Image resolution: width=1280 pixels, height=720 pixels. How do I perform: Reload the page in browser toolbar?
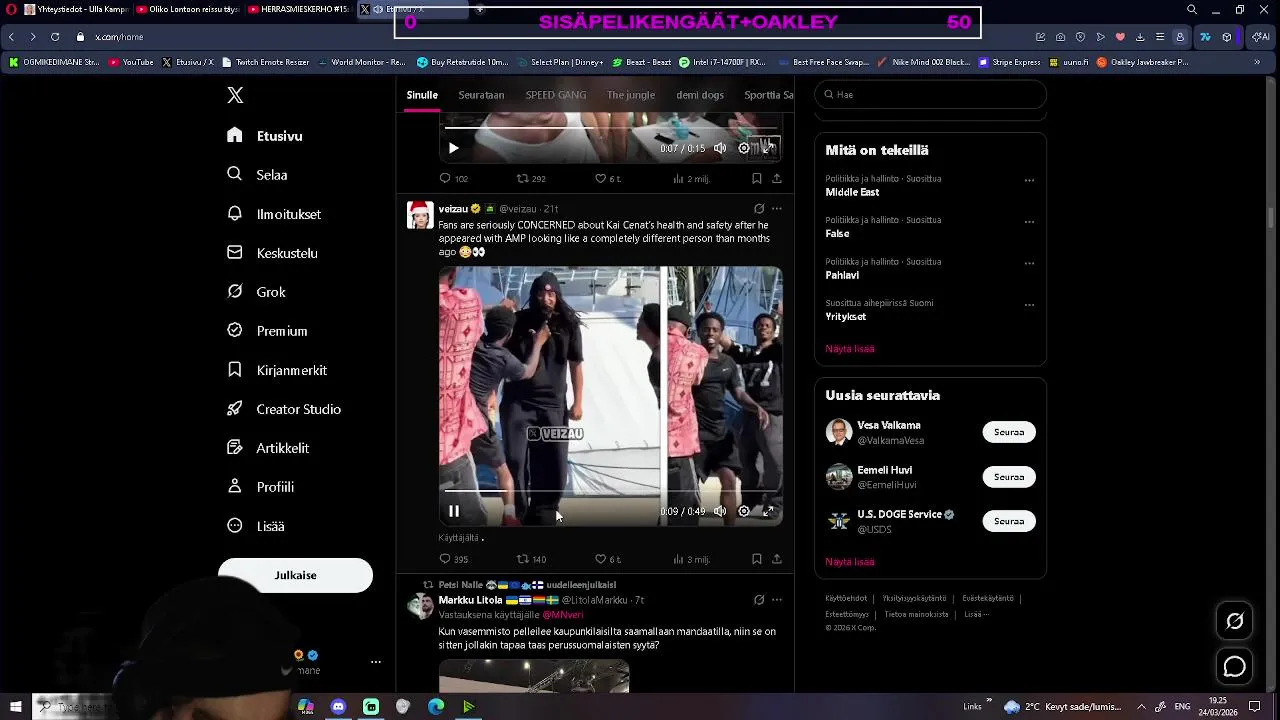click(x=55, y=37)
